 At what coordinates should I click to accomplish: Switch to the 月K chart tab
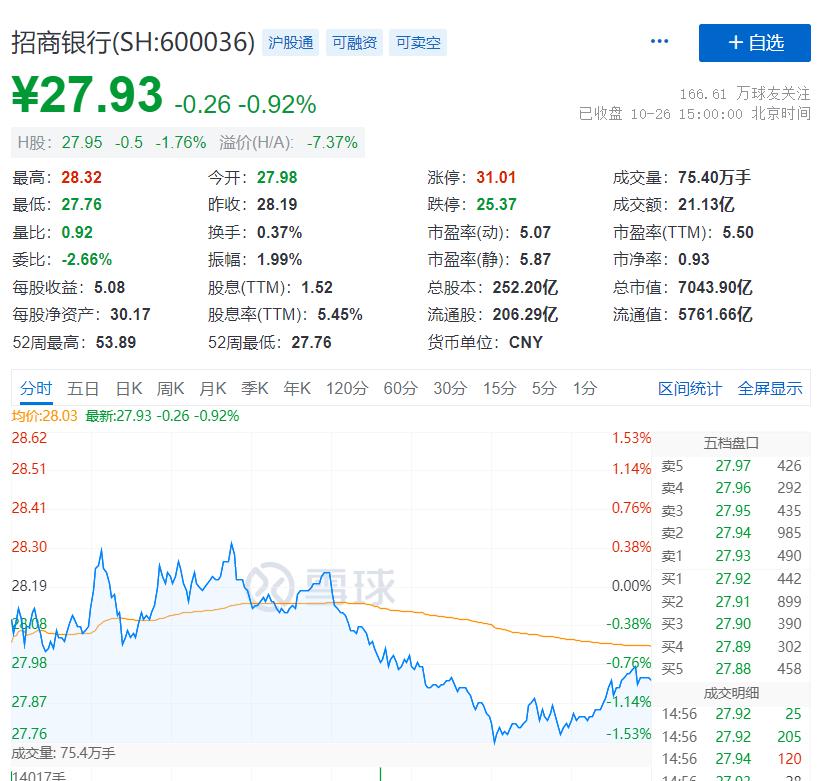pos(213,388)
